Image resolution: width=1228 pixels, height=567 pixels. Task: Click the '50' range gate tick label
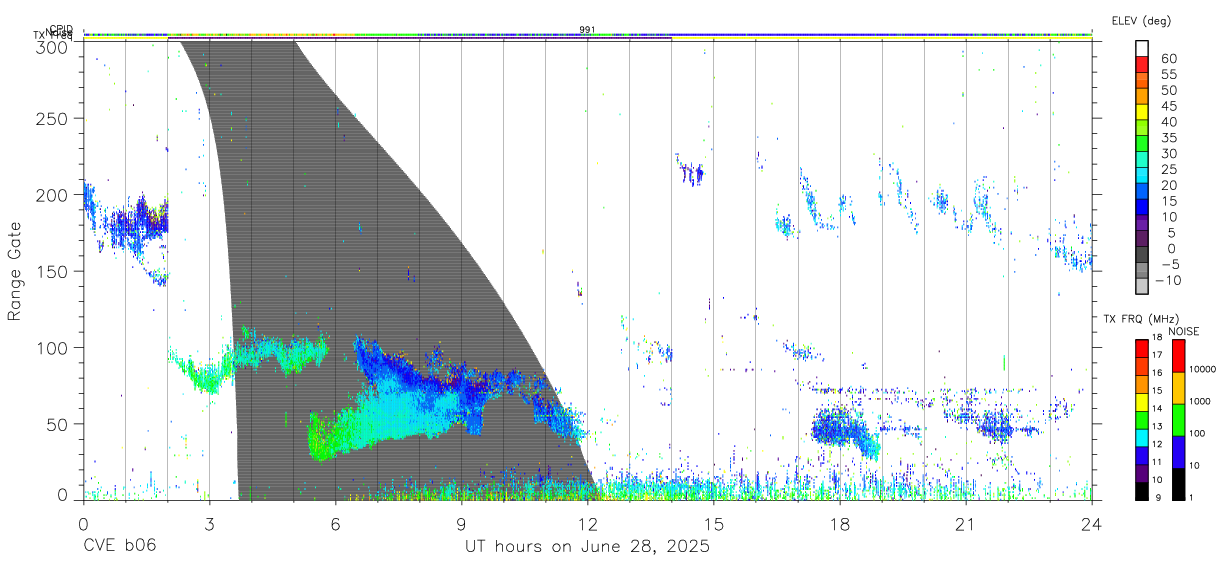coord(59,423)
